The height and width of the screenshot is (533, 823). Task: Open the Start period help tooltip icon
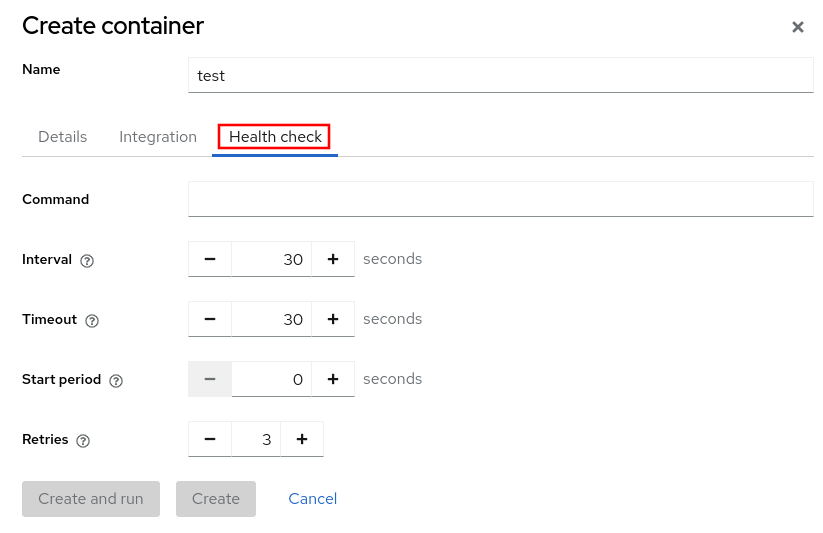coord(116,380)
